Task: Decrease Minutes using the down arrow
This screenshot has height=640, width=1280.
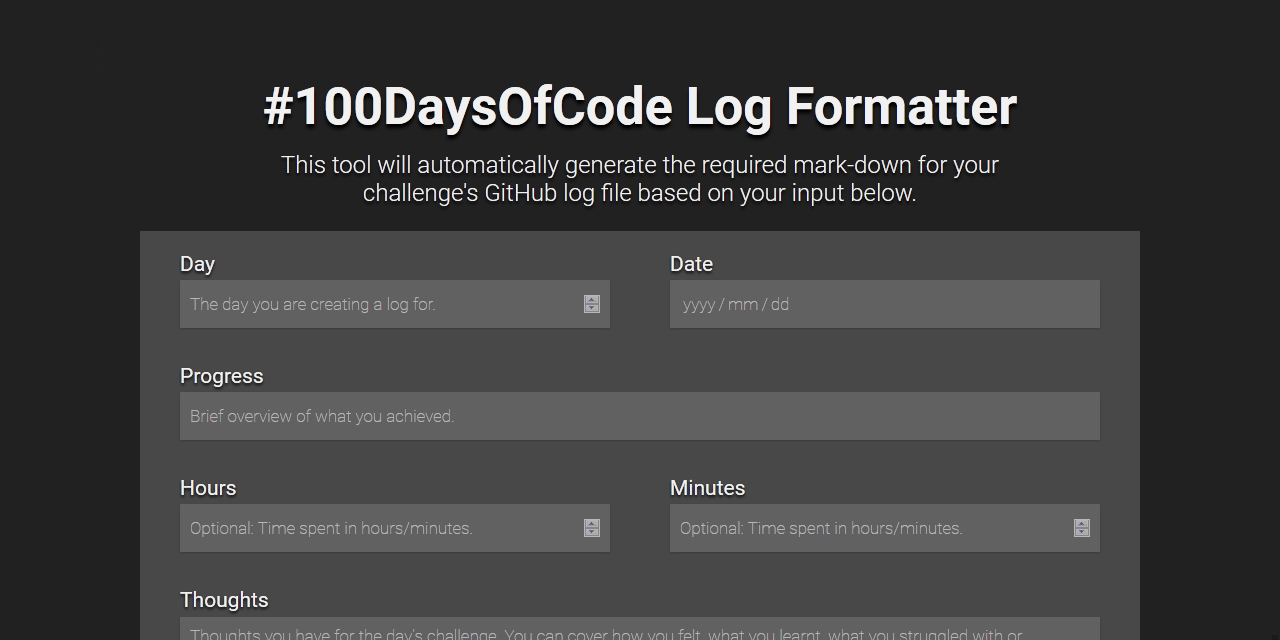Action: 1082,533
